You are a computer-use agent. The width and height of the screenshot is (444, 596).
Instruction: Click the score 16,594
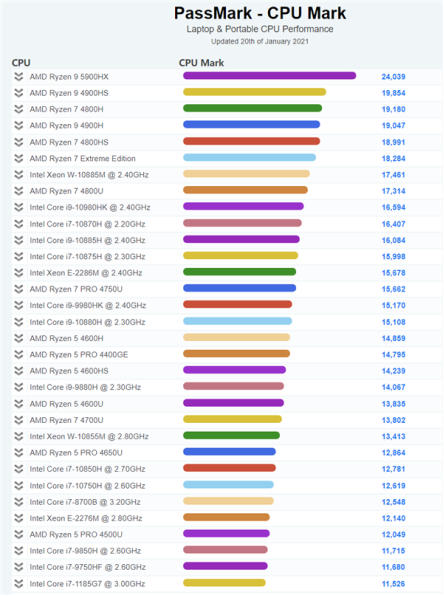pyautogui.click(x=393, y=208)
